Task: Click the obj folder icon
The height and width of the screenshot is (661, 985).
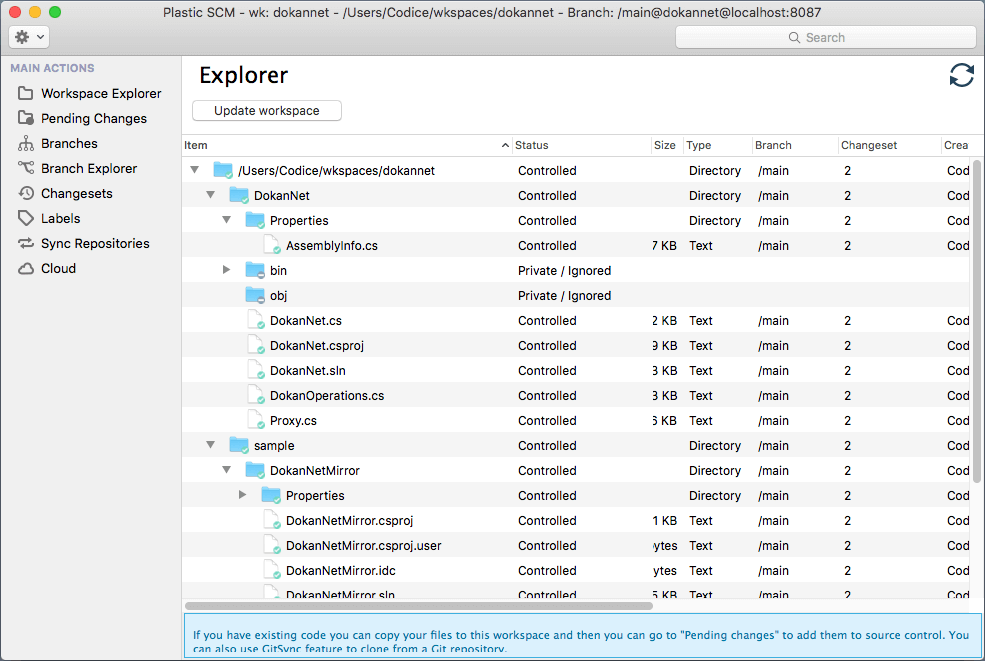Action: click(x=255, y=295)
